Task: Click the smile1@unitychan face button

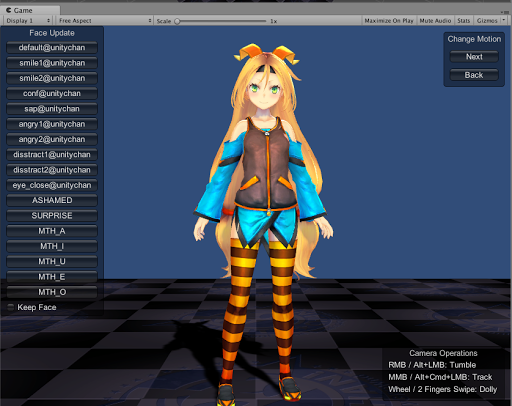Action: pyautogui.click(x=52, y=63)
